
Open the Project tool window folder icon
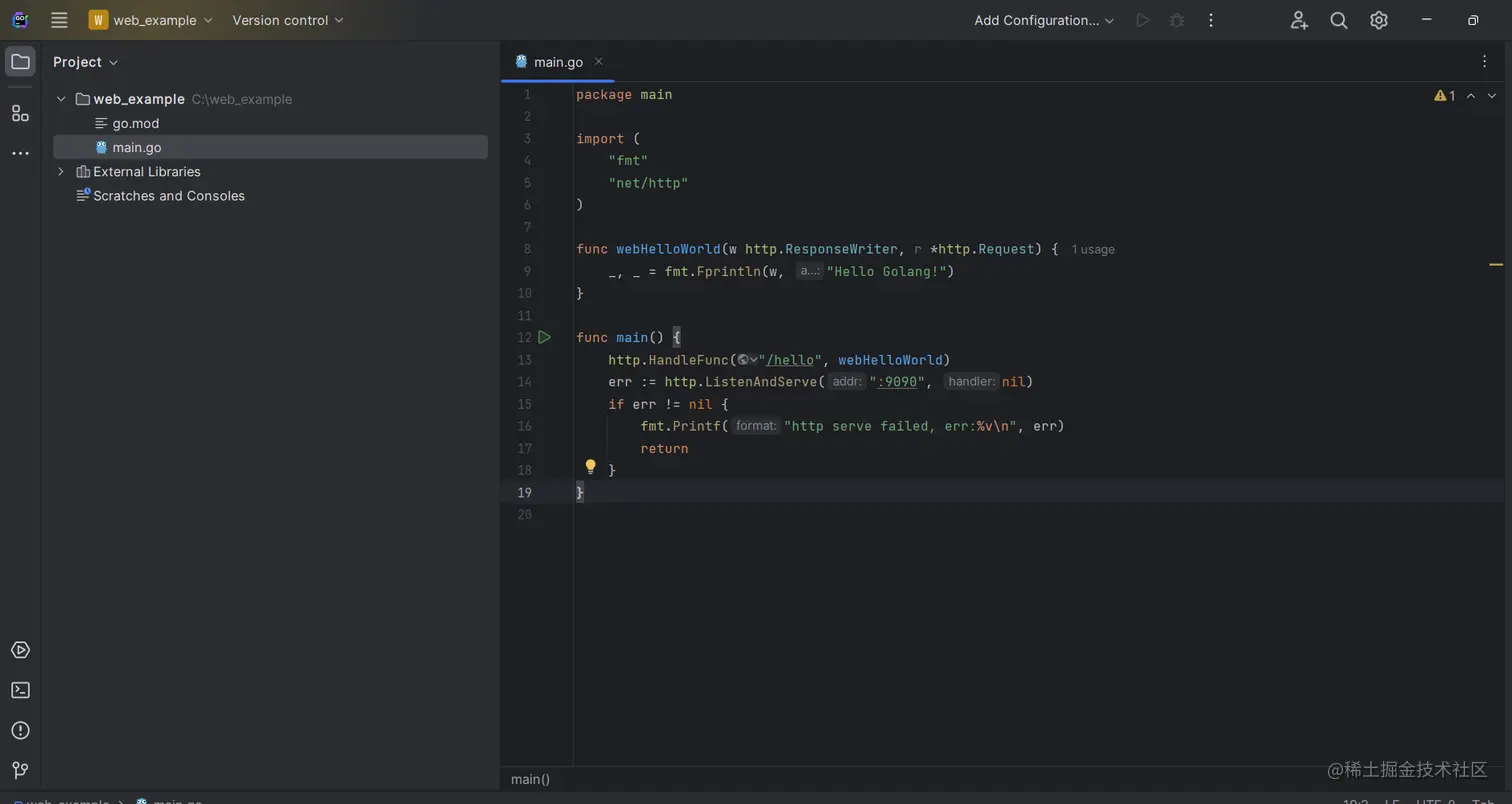tap(20, 62)
